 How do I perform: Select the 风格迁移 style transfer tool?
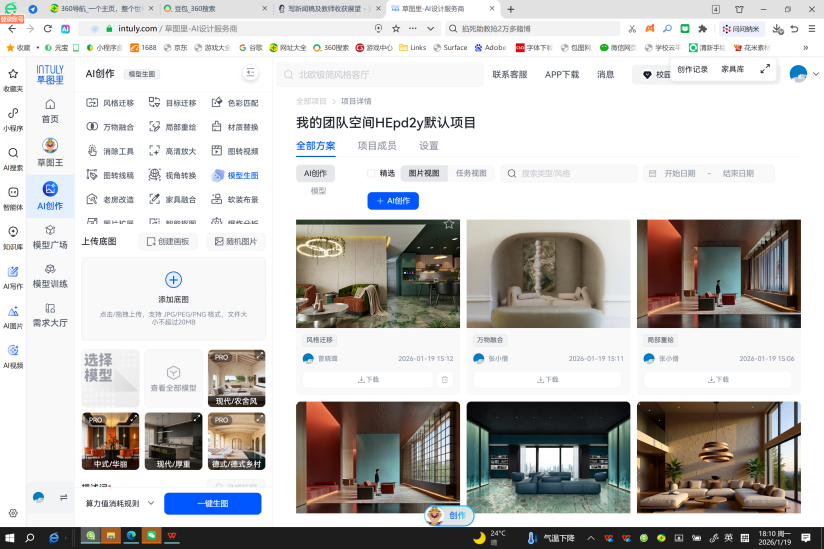pos(111,102)
